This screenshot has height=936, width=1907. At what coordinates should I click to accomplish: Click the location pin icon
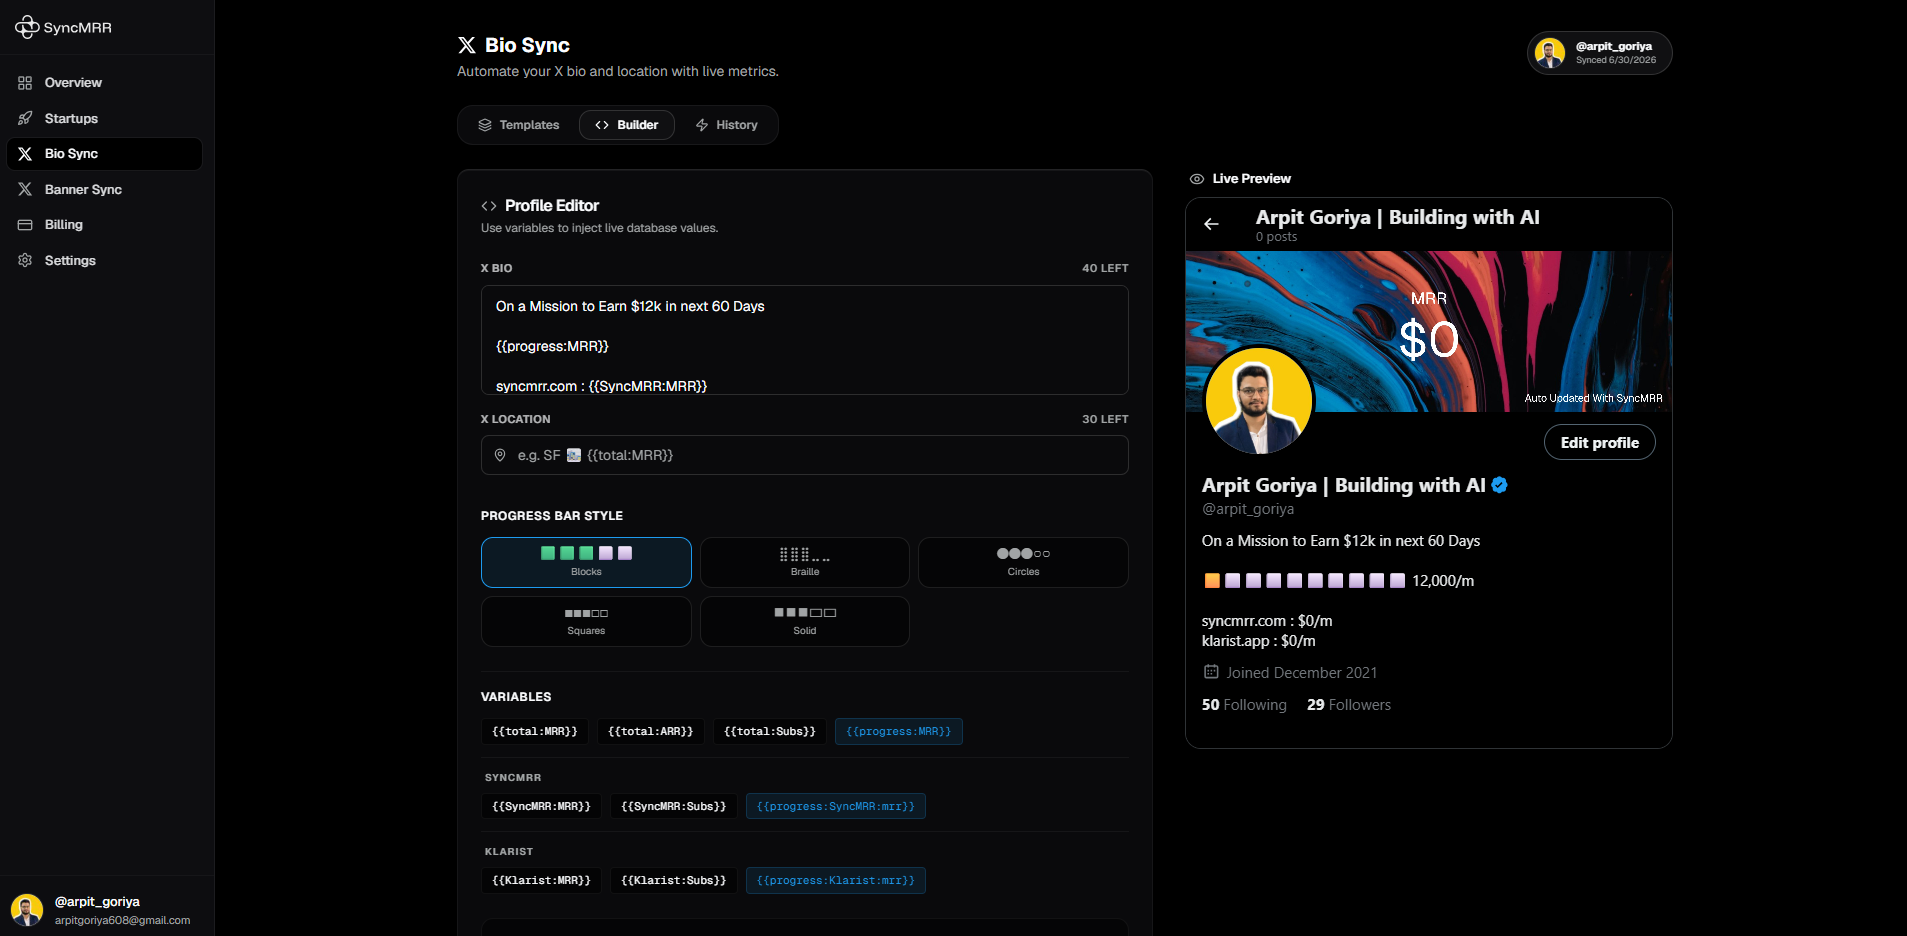[x=500, y=455]
